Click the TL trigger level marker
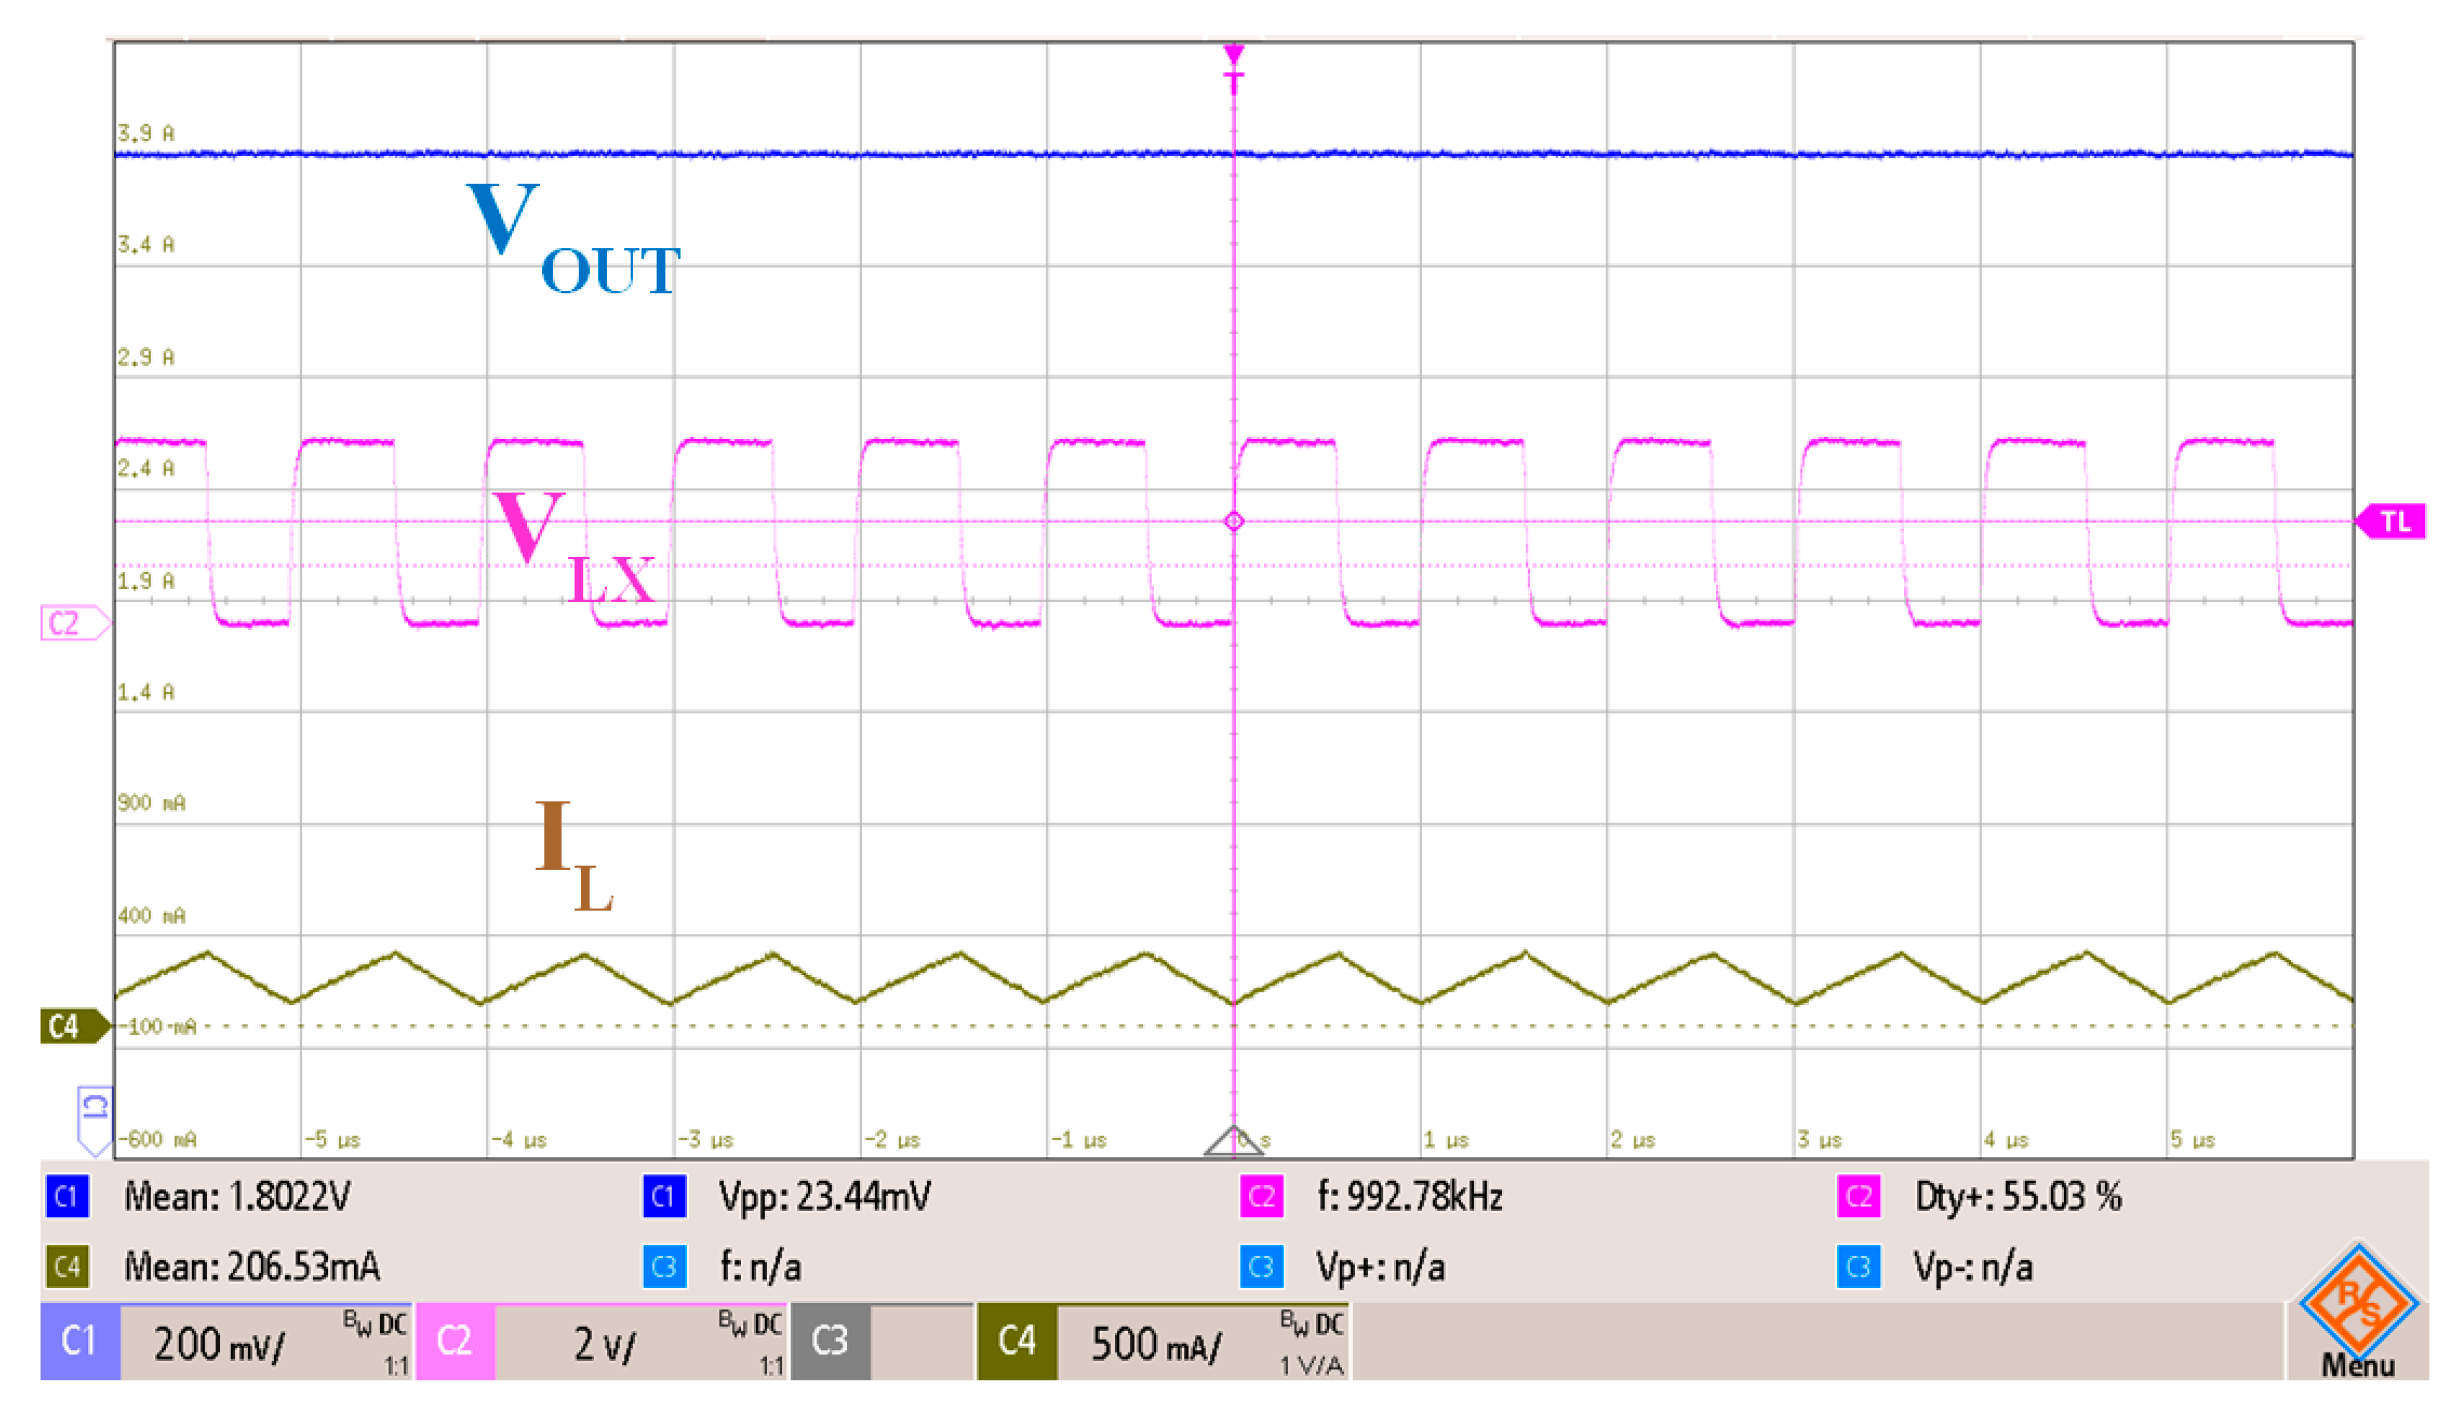 pyautogui.click(x=2392, y=521)
